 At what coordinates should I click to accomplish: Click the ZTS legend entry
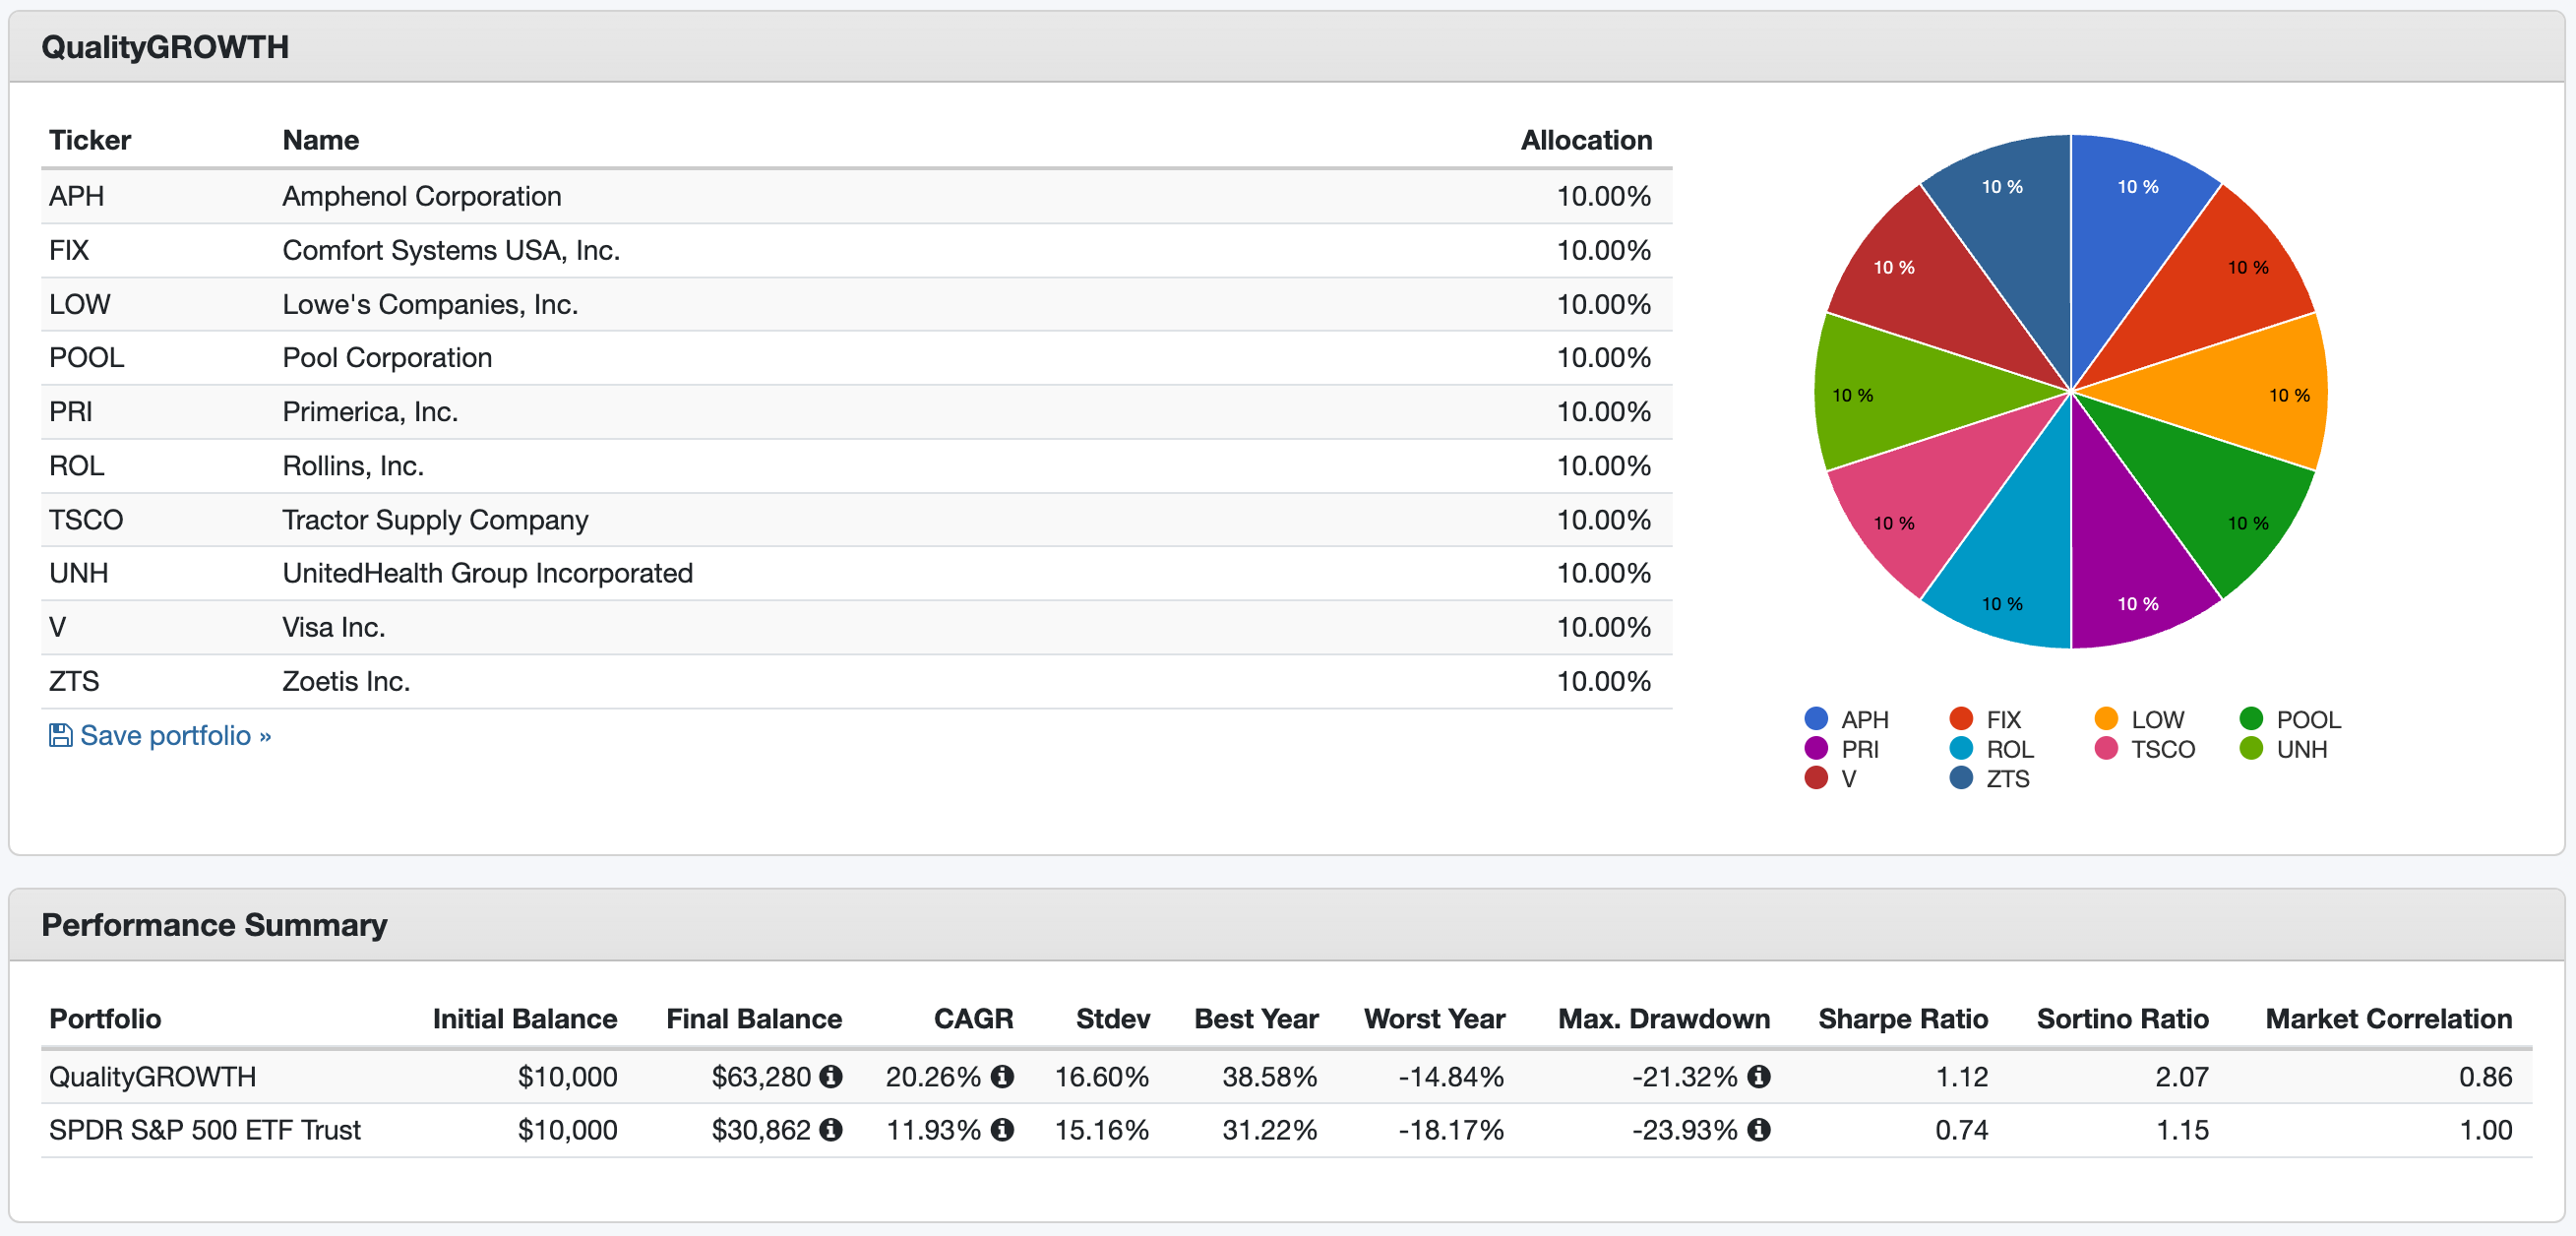2006,778
